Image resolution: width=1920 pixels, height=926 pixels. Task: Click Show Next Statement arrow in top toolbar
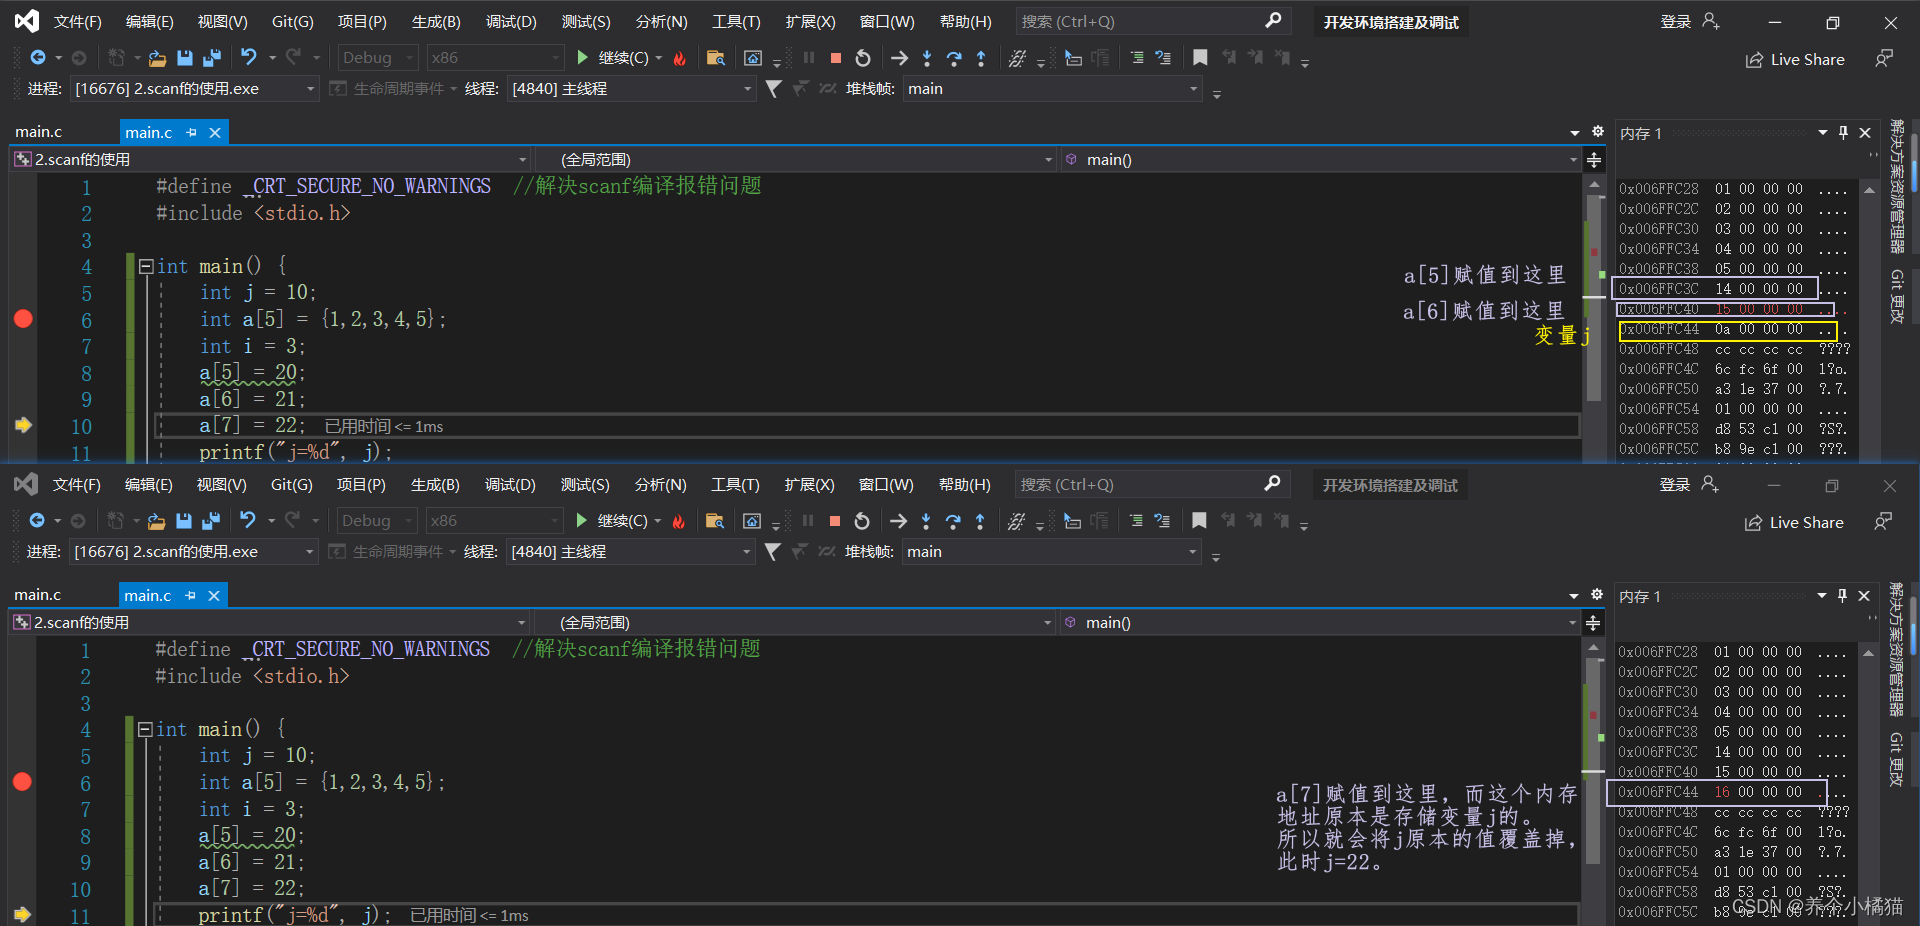(899, 58)
